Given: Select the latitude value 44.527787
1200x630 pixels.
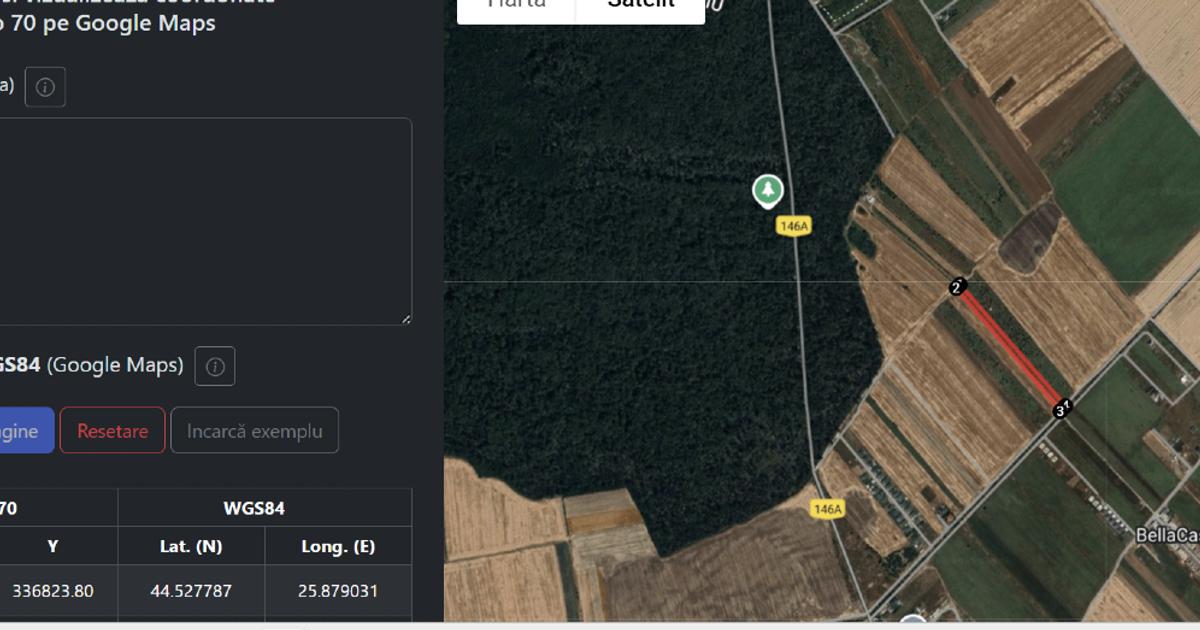Looking at the screenshot, I should (x=191, y=591).
